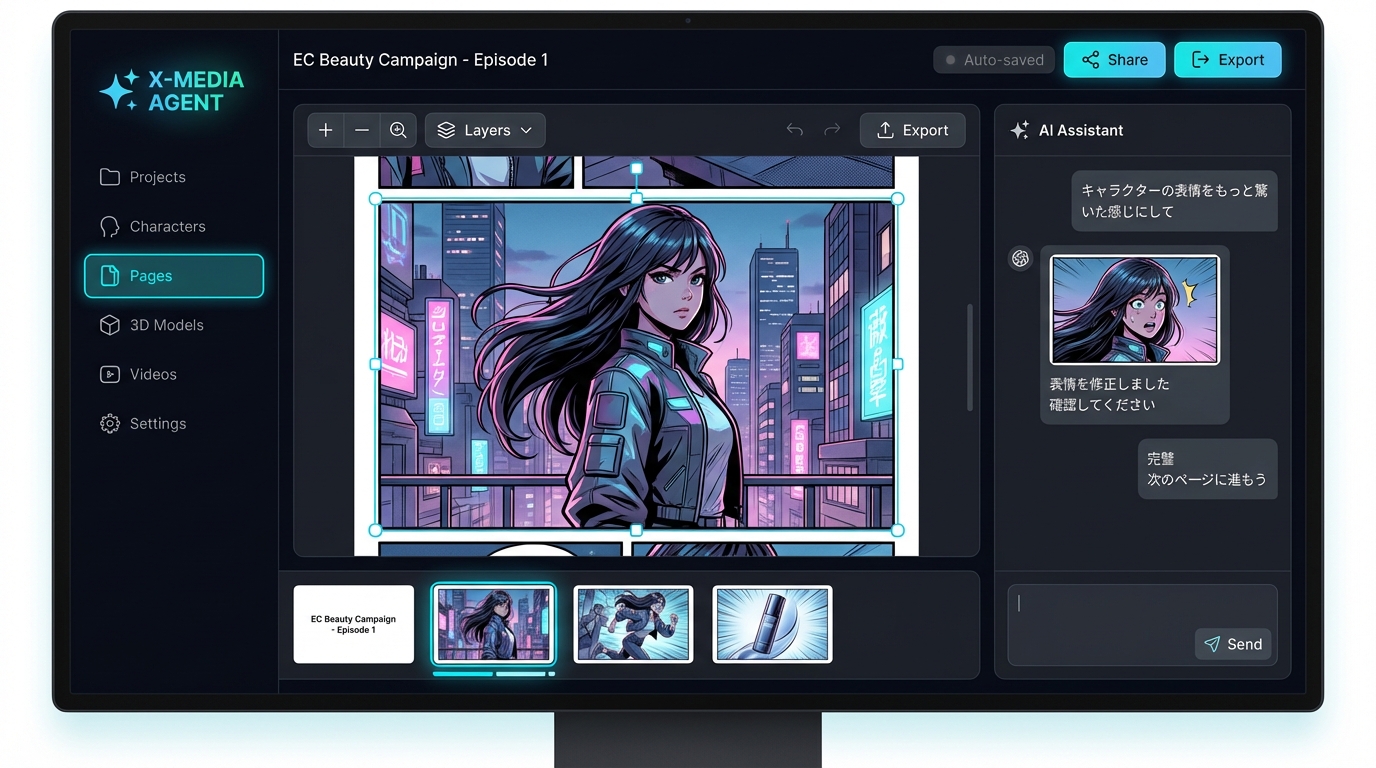Select the magnifier zoom tool
Image resolution: width=1376 pixels, height=768 pixels.
pyautogui.click(x=398, y=129)
